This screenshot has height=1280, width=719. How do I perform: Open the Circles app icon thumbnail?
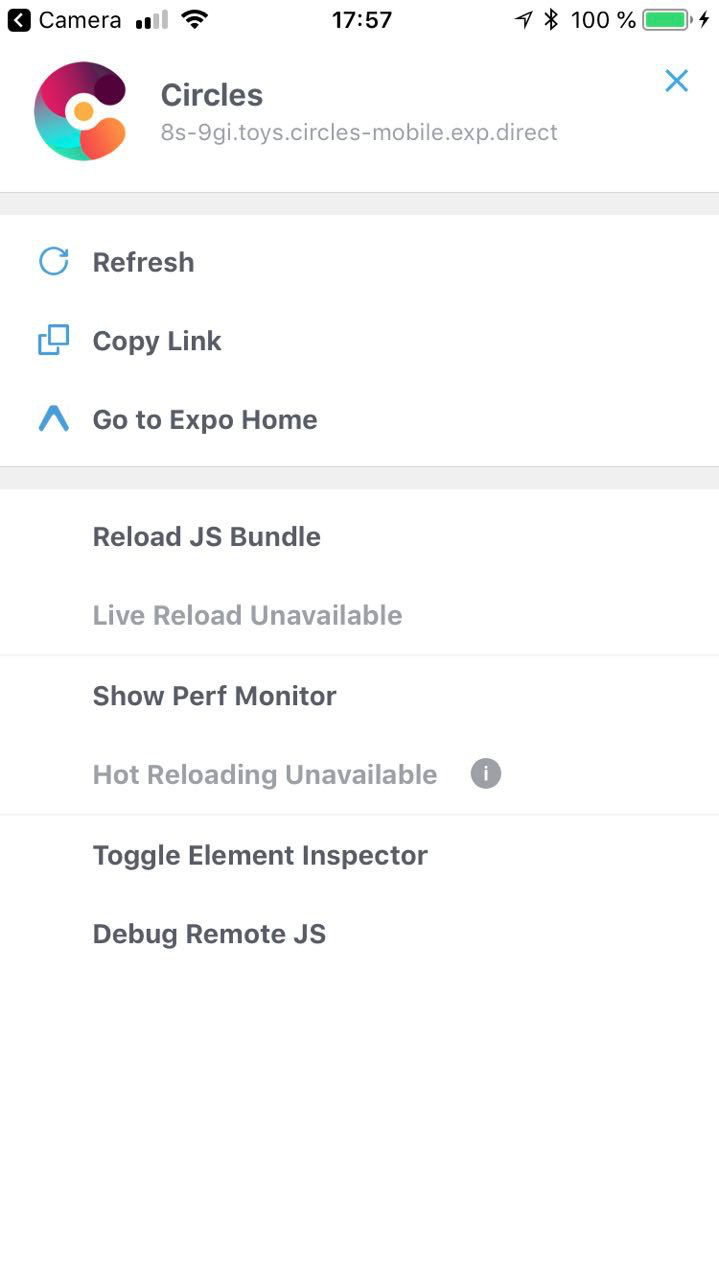(x=80, y=111)
